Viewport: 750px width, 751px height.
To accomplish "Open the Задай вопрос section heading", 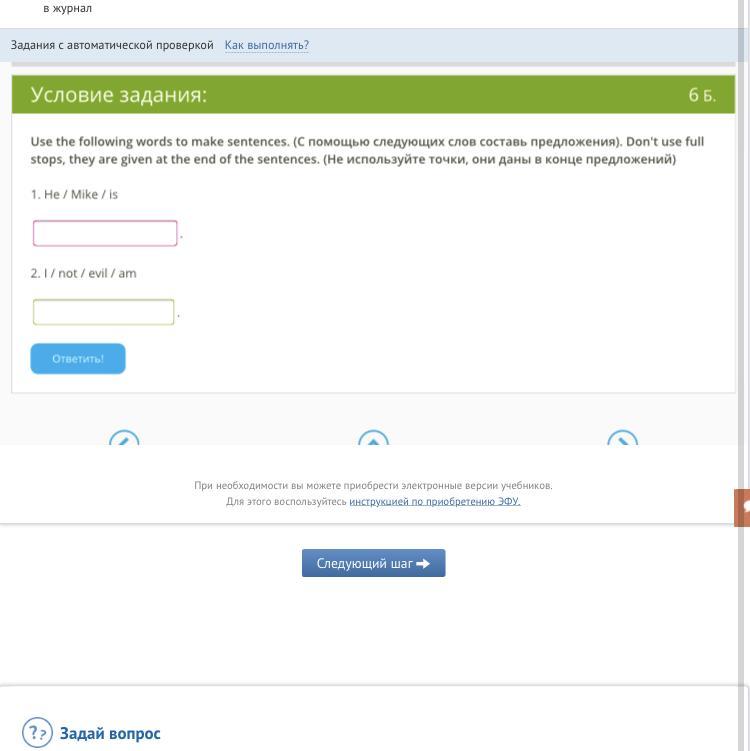I will 110,733.
